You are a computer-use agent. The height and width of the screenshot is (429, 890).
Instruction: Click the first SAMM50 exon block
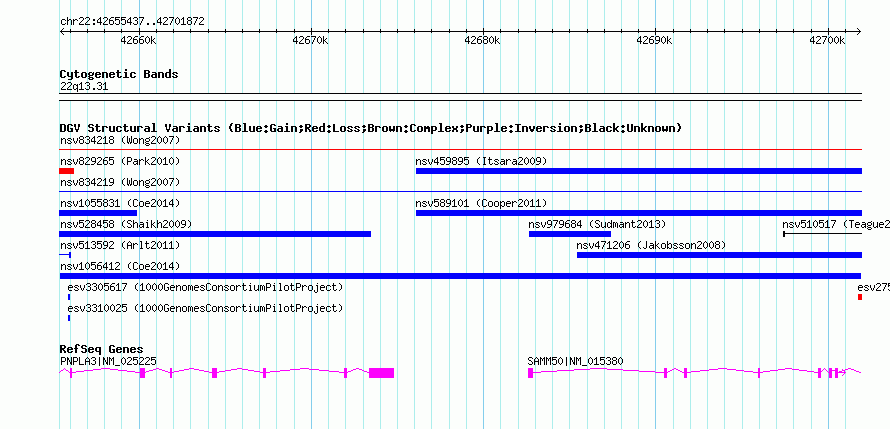click(x=531, y=373)
